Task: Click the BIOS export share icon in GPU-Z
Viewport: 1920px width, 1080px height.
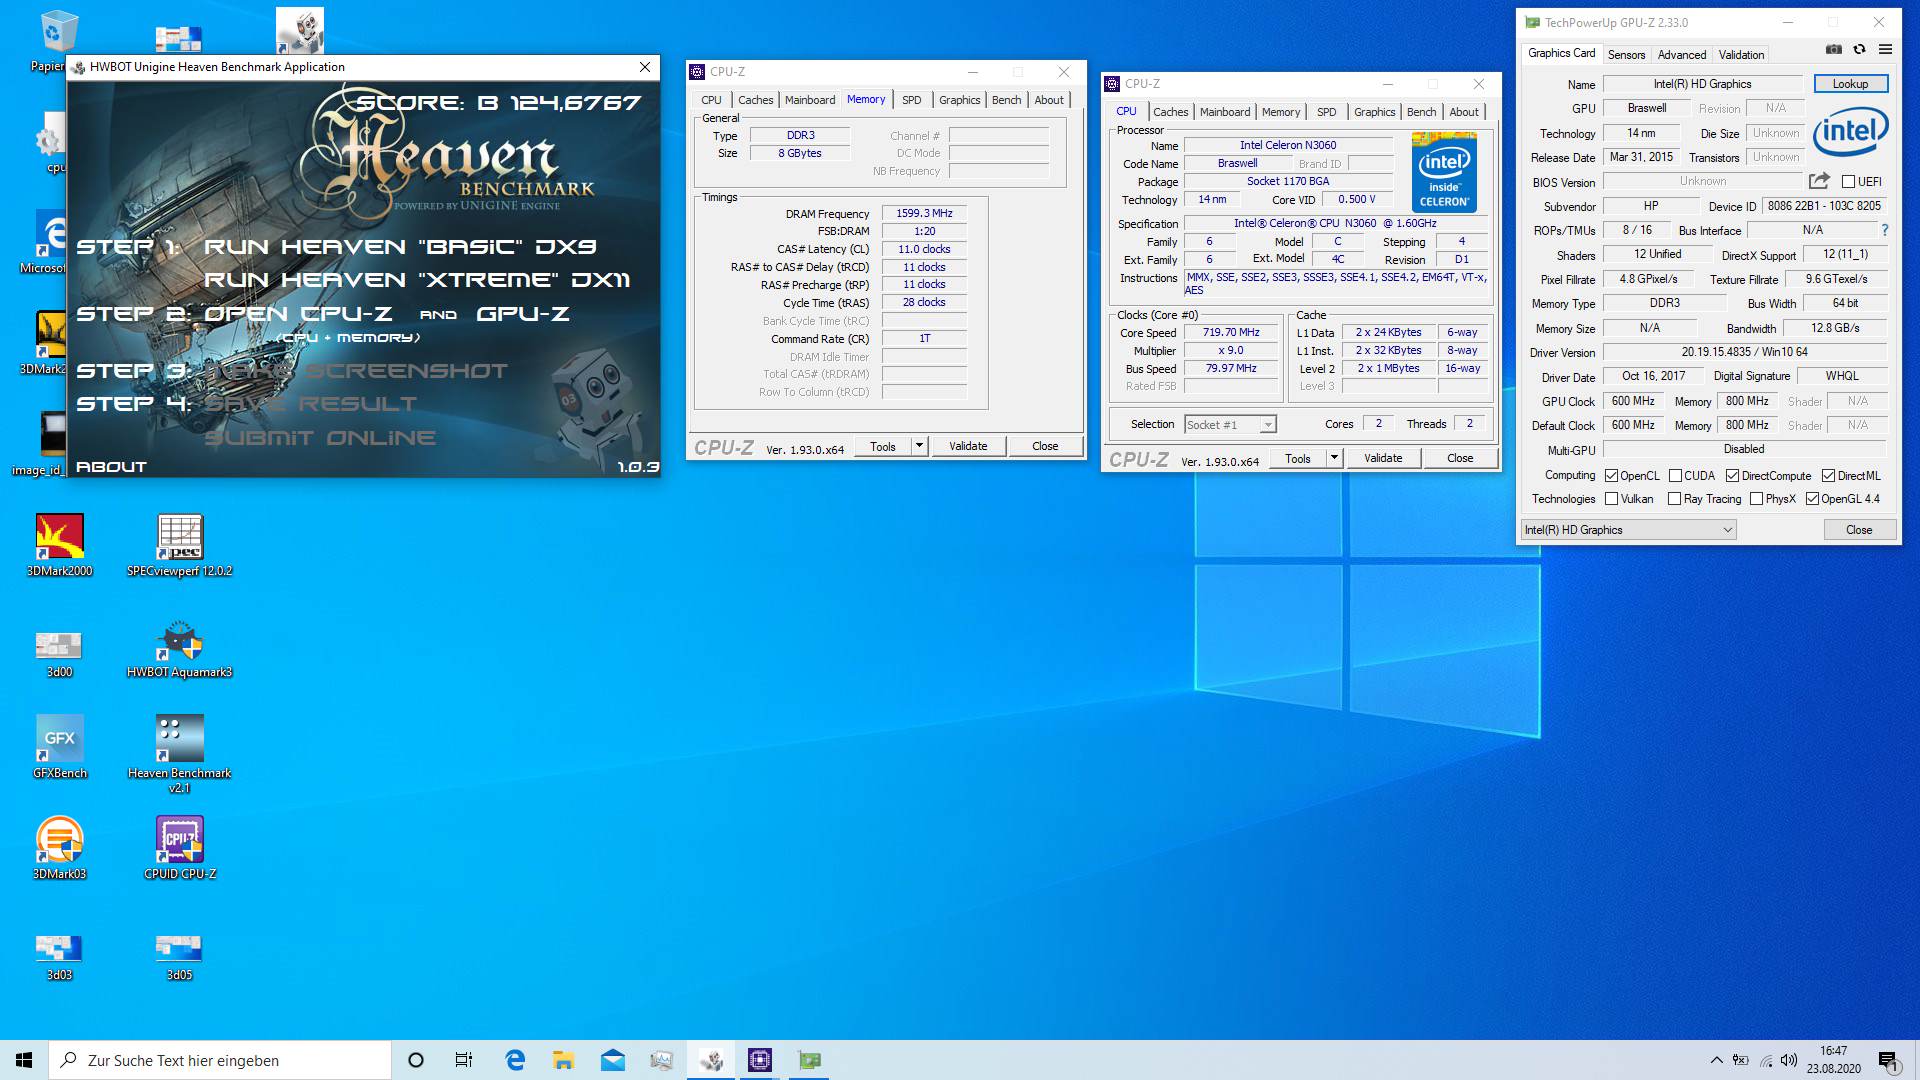Action: 1819,181
